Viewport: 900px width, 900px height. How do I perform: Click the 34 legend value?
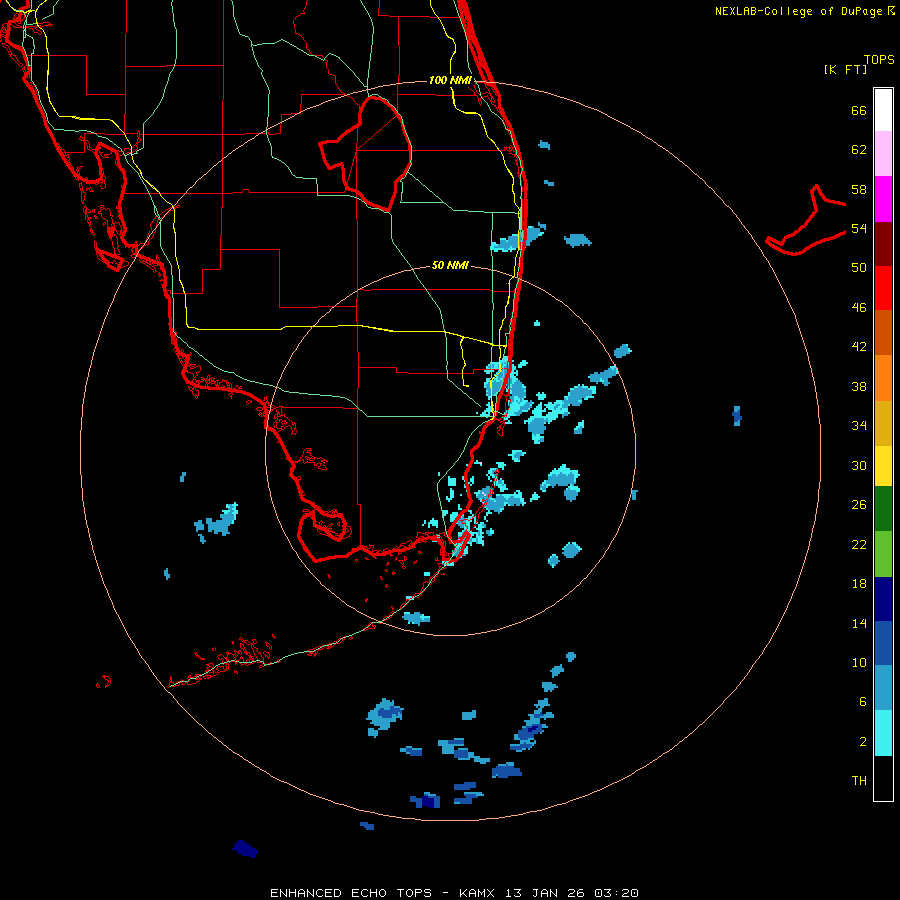[x=859, y=426]
